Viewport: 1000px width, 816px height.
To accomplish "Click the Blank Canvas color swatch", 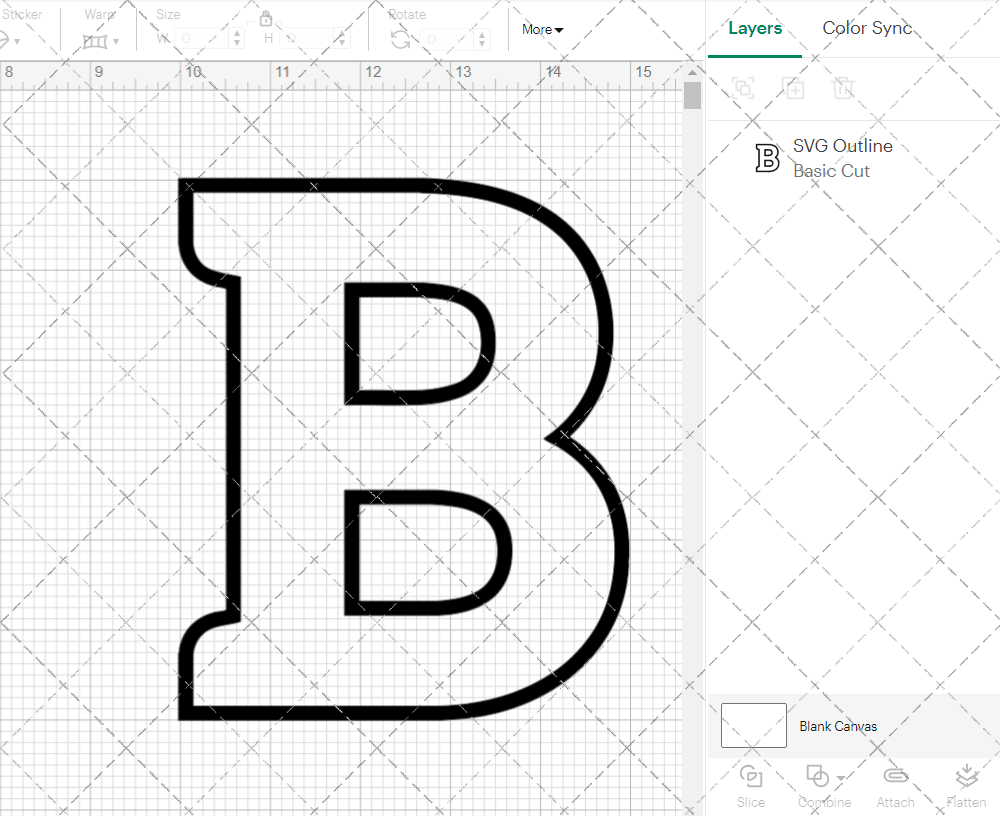I will [x=754, y=726].
